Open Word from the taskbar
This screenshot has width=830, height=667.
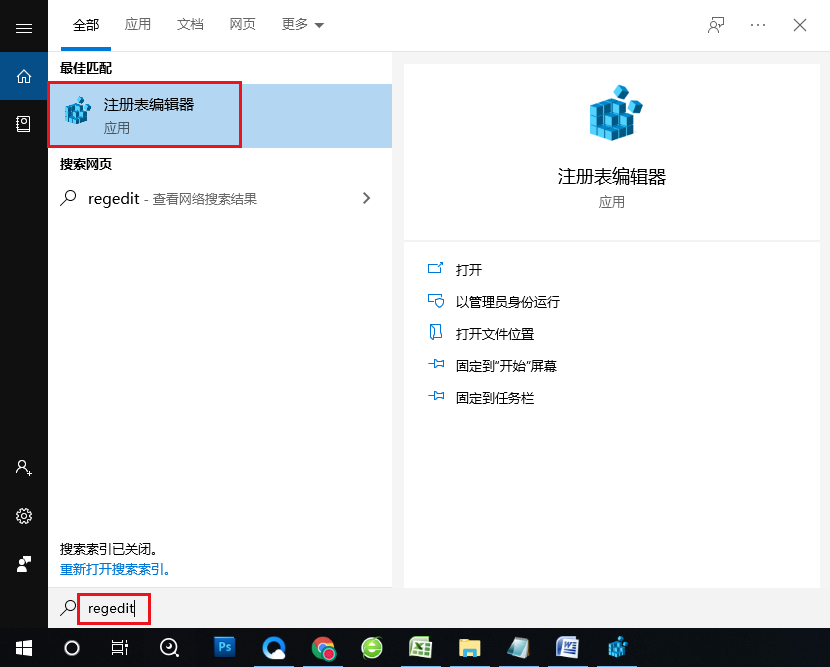[x=567, y=647]
